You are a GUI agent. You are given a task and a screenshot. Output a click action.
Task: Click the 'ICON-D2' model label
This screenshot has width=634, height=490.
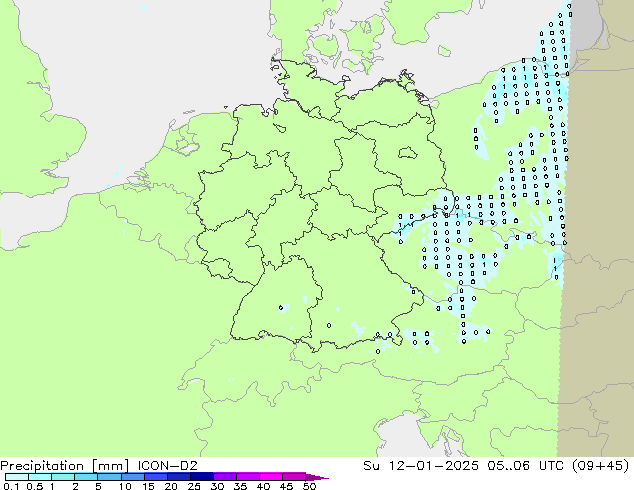pos(167,466)
